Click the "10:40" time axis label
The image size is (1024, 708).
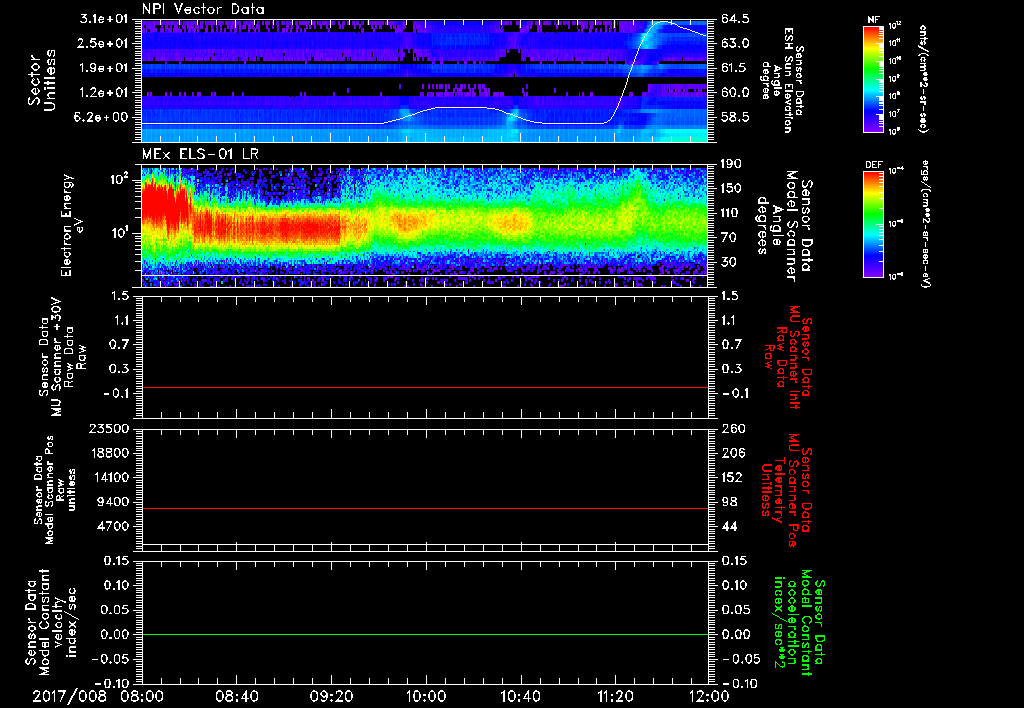520,696
